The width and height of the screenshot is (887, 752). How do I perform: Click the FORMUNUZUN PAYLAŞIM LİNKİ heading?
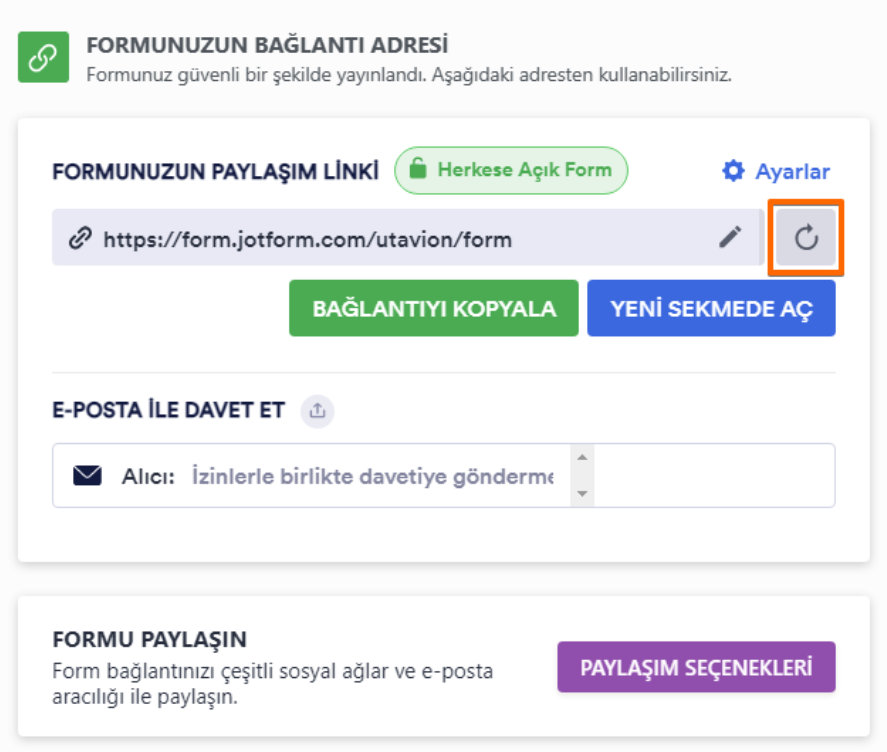point(216,171)
